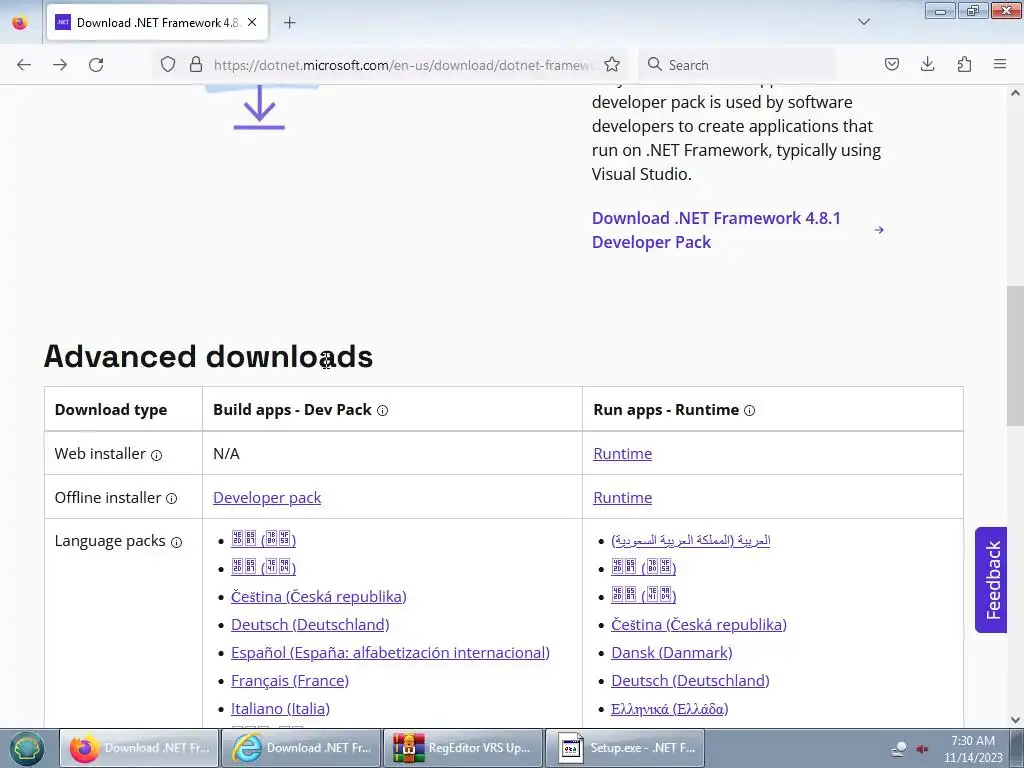The width and height of the screenshot is (1024, 768).
Task: Open Français (France) language pack link
Action: (290, 680)
